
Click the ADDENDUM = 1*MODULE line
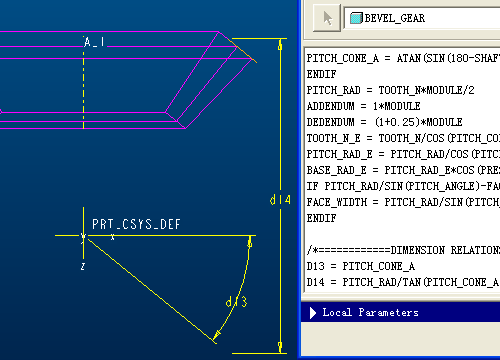click(x=363, y=106)
